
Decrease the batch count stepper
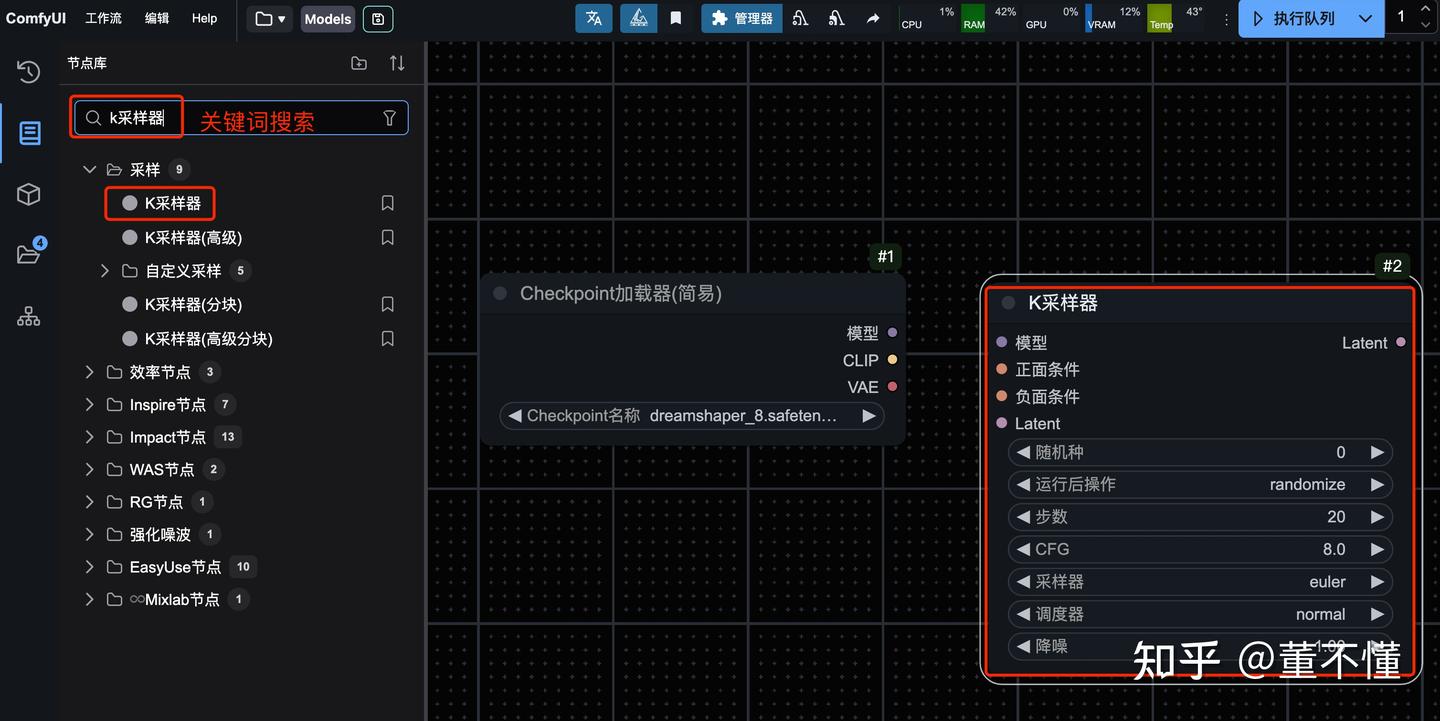pyautogui.click(x=1427, y=26)
